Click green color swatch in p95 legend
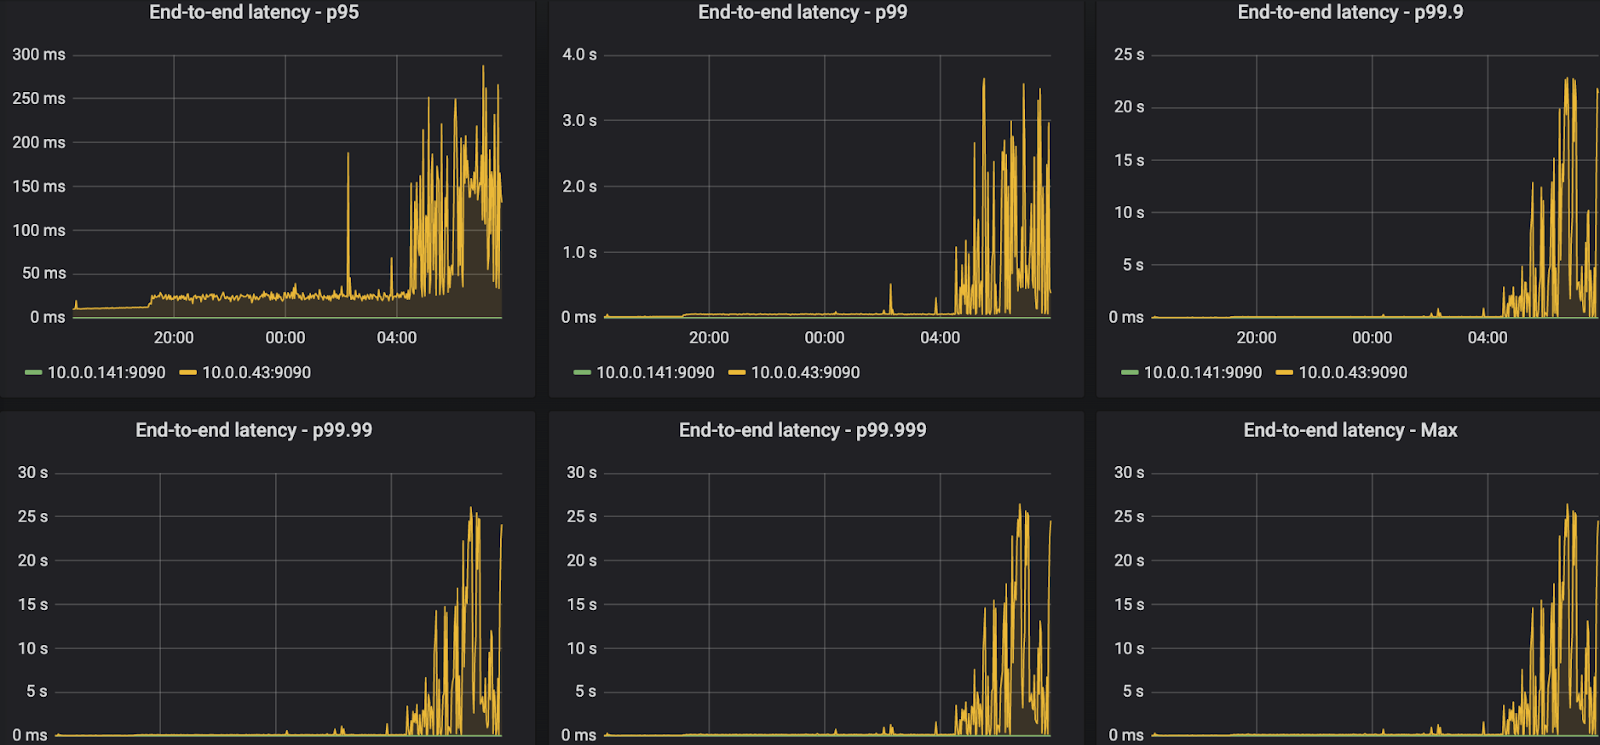 point(33,373)
